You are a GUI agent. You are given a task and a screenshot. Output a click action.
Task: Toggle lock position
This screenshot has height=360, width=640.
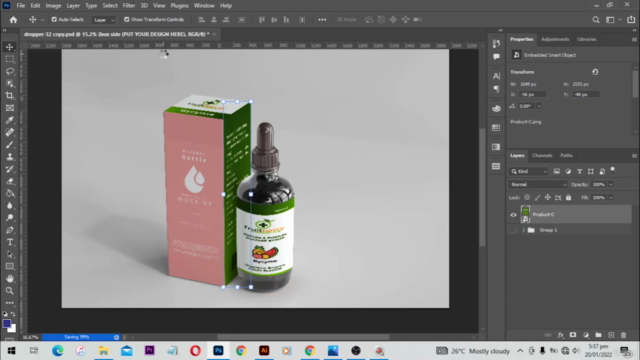click(x=548, y=198)
